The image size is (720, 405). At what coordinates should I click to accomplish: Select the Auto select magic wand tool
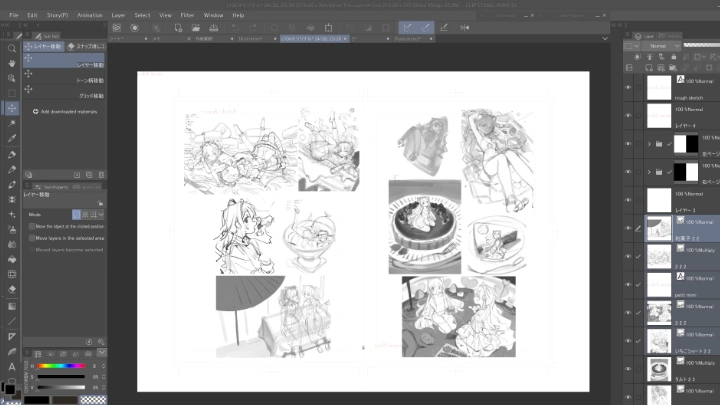12,123
